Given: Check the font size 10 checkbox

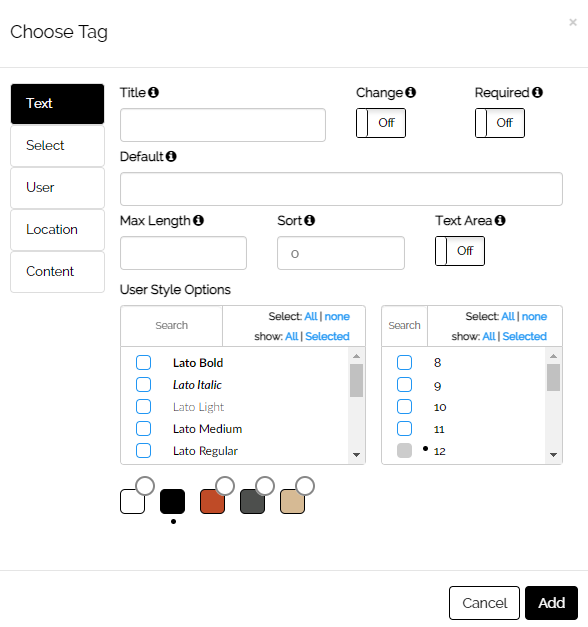Looking at the screenshot, I should click(x=404, y=407).
